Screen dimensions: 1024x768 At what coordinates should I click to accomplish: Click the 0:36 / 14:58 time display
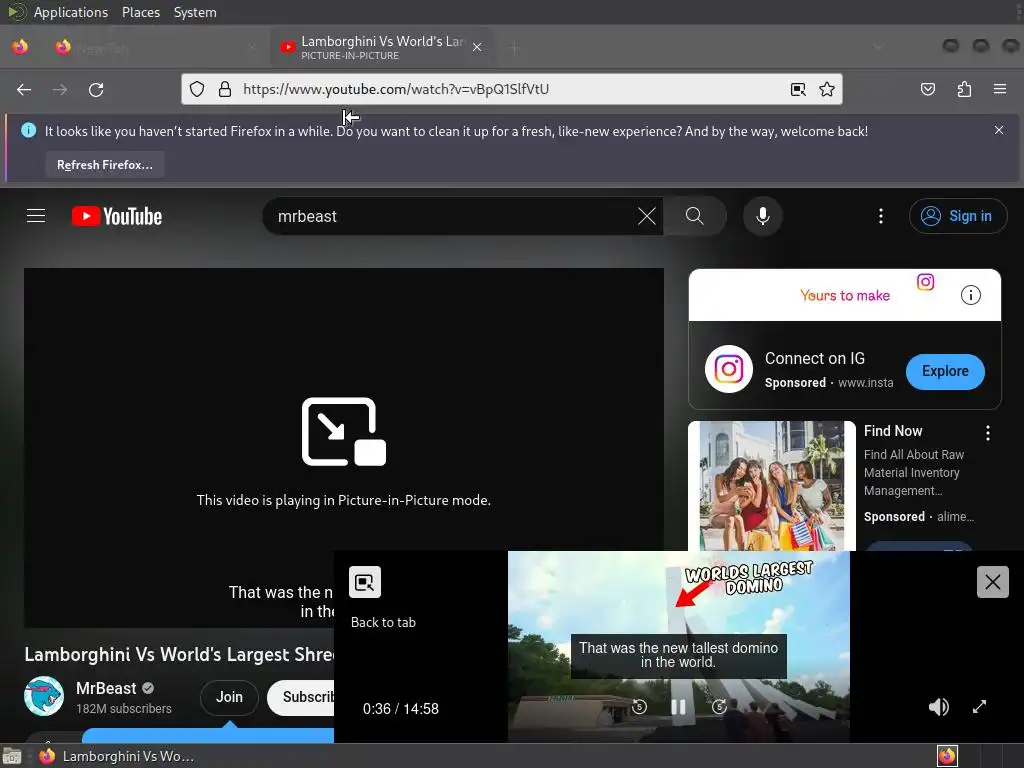tap(400, 709)
